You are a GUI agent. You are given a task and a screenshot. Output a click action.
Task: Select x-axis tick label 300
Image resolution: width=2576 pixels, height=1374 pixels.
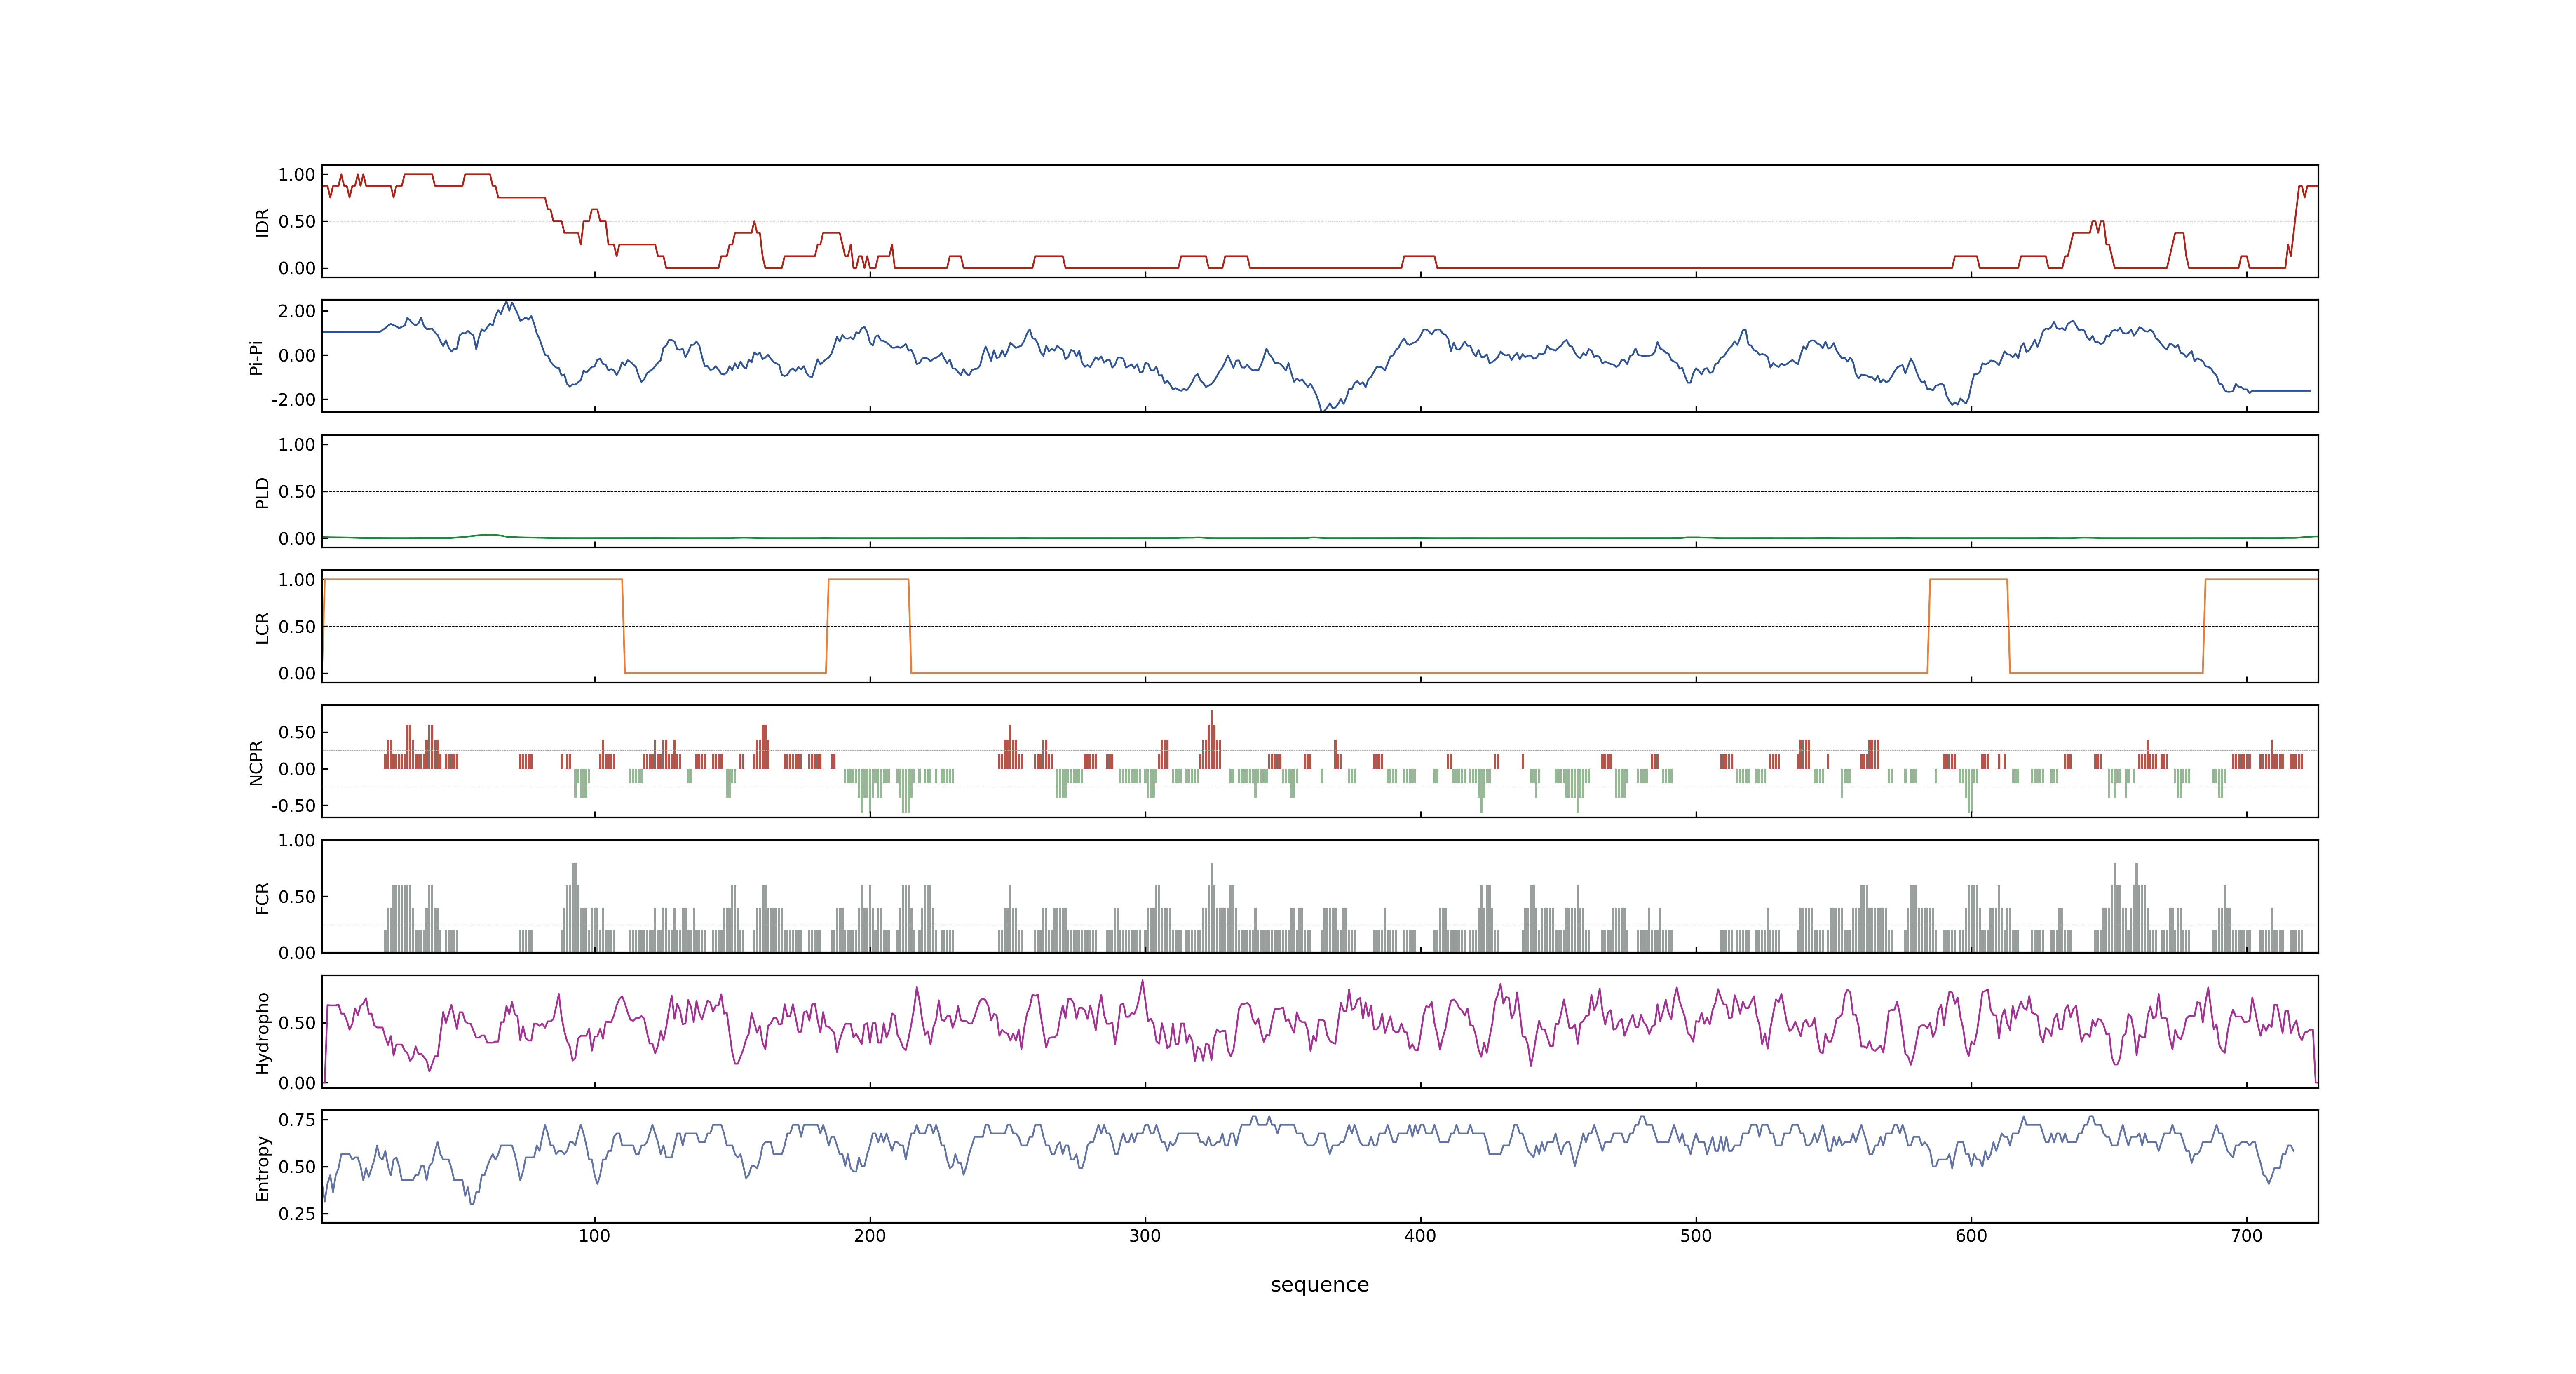(1145, 1236)
